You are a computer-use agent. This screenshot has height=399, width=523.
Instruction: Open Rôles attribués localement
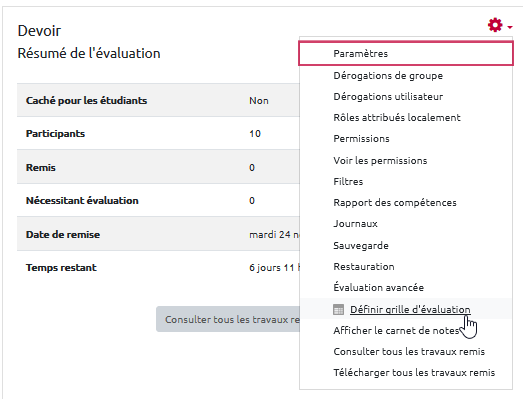coord(397,117)
